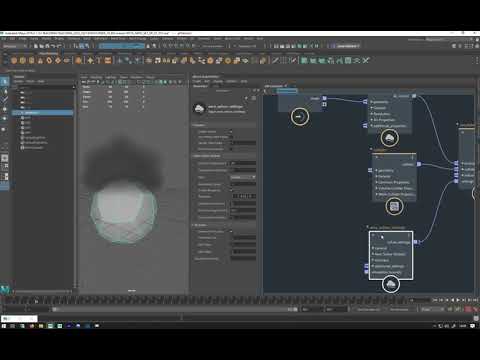Create a polygon cone from the shelf
Image resolution: width=480 pixels, height=360 pixels.
click(41, 60)
